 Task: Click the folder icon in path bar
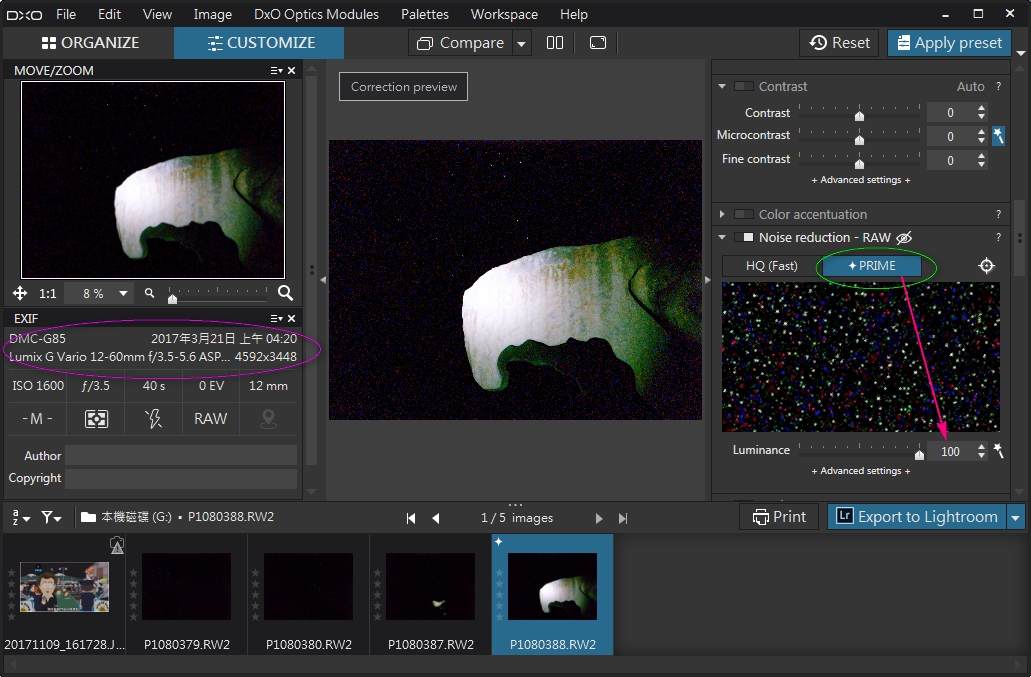(x=88, y=517)
